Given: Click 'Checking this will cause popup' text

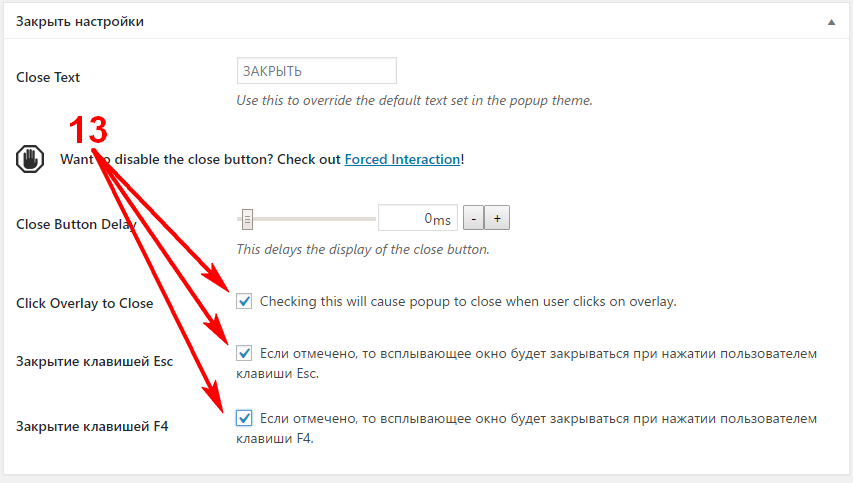Looking at the screenshot, I should (468, 301).
